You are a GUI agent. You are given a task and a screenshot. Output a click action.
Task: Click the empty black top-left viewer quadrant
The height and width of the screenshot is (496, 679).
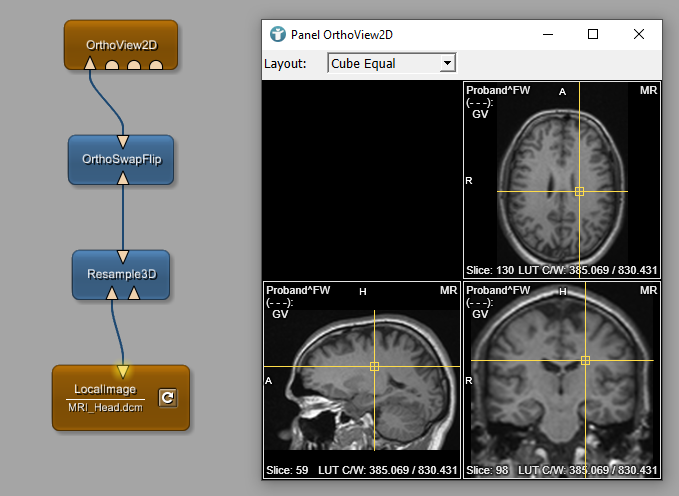[361, 180]
